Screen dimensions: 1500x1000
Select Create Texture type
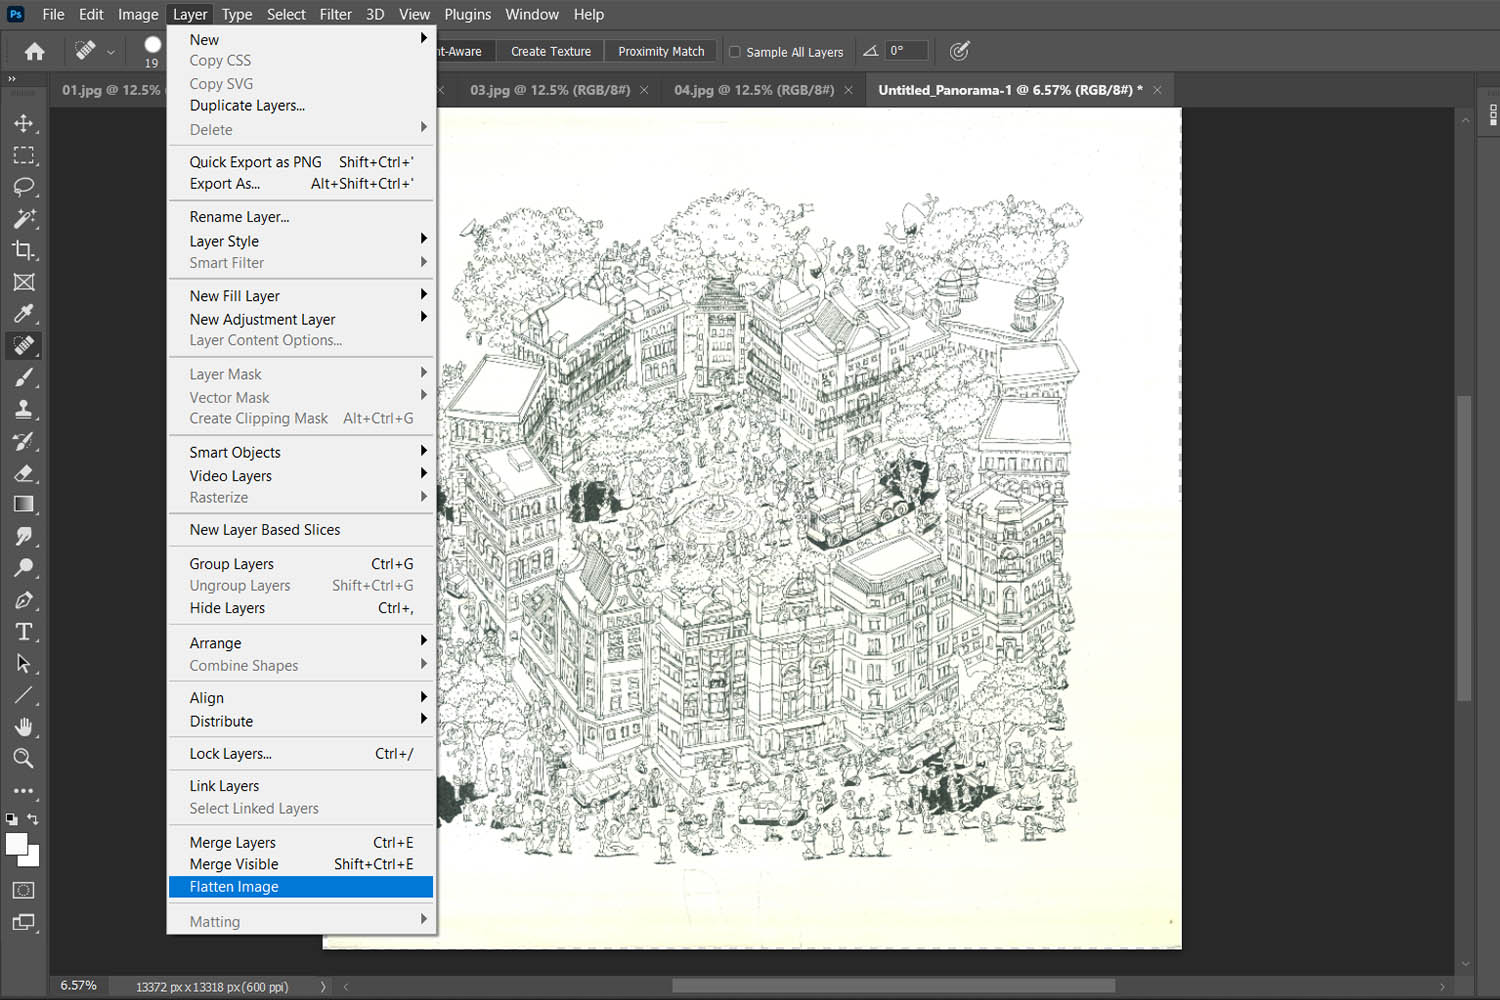point(551,52)
